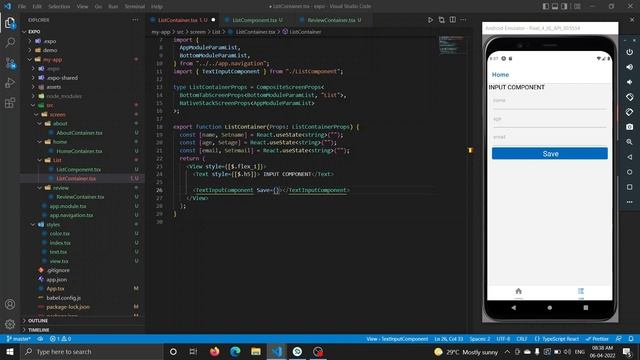640x360 pixels.
Task: Click the emulator volume down button
Action: point(629,82)
